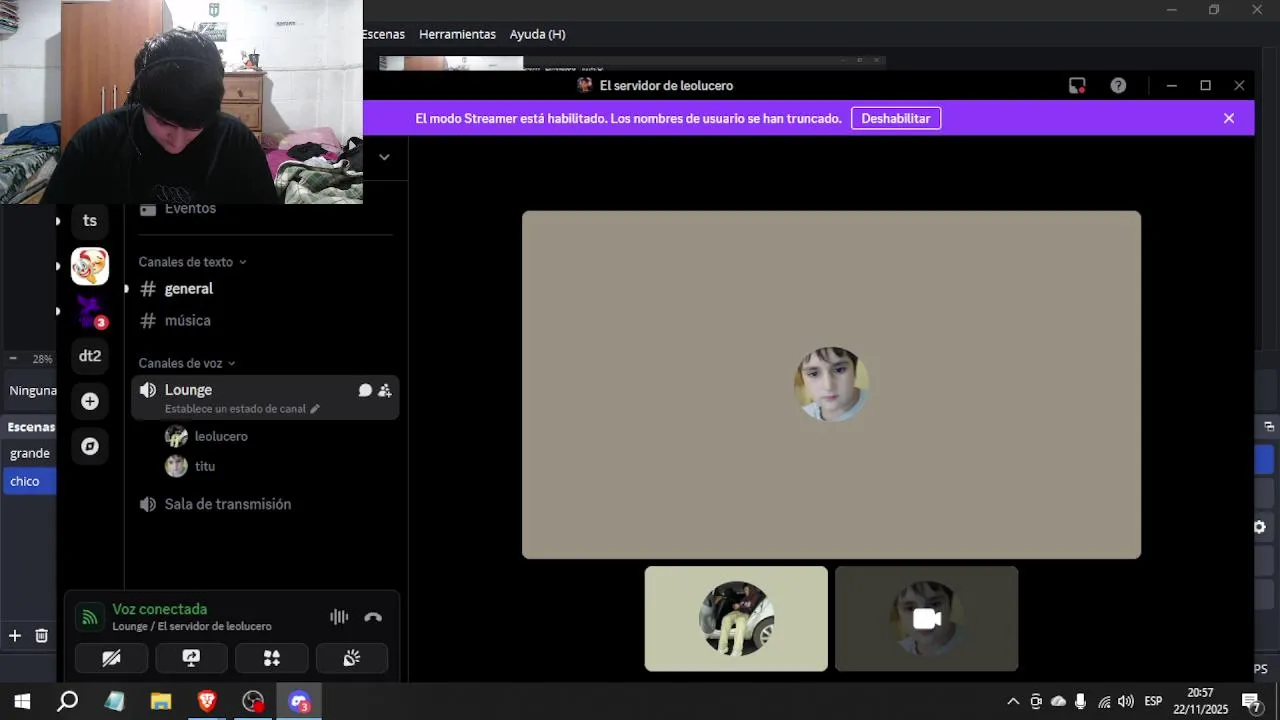Collapse Canales de voz category

click(x=187, y=363)
